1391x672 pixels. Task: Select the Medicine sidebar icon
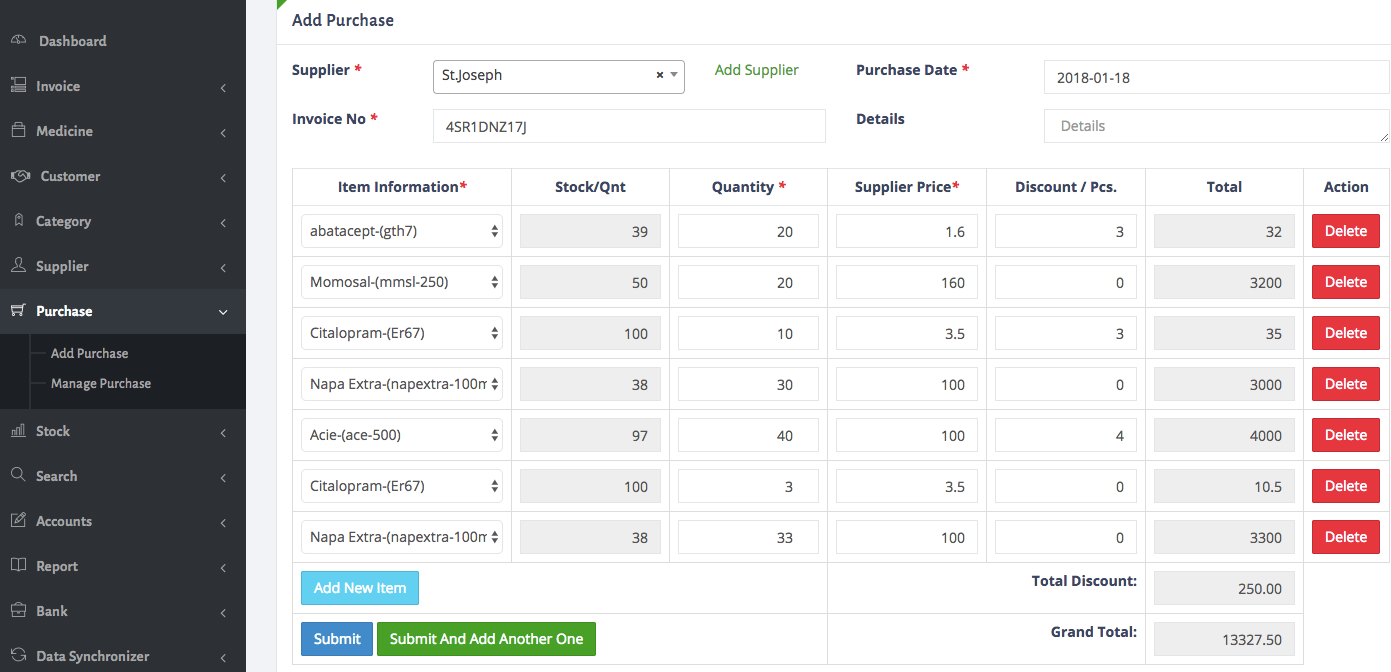tap(18, 130)
